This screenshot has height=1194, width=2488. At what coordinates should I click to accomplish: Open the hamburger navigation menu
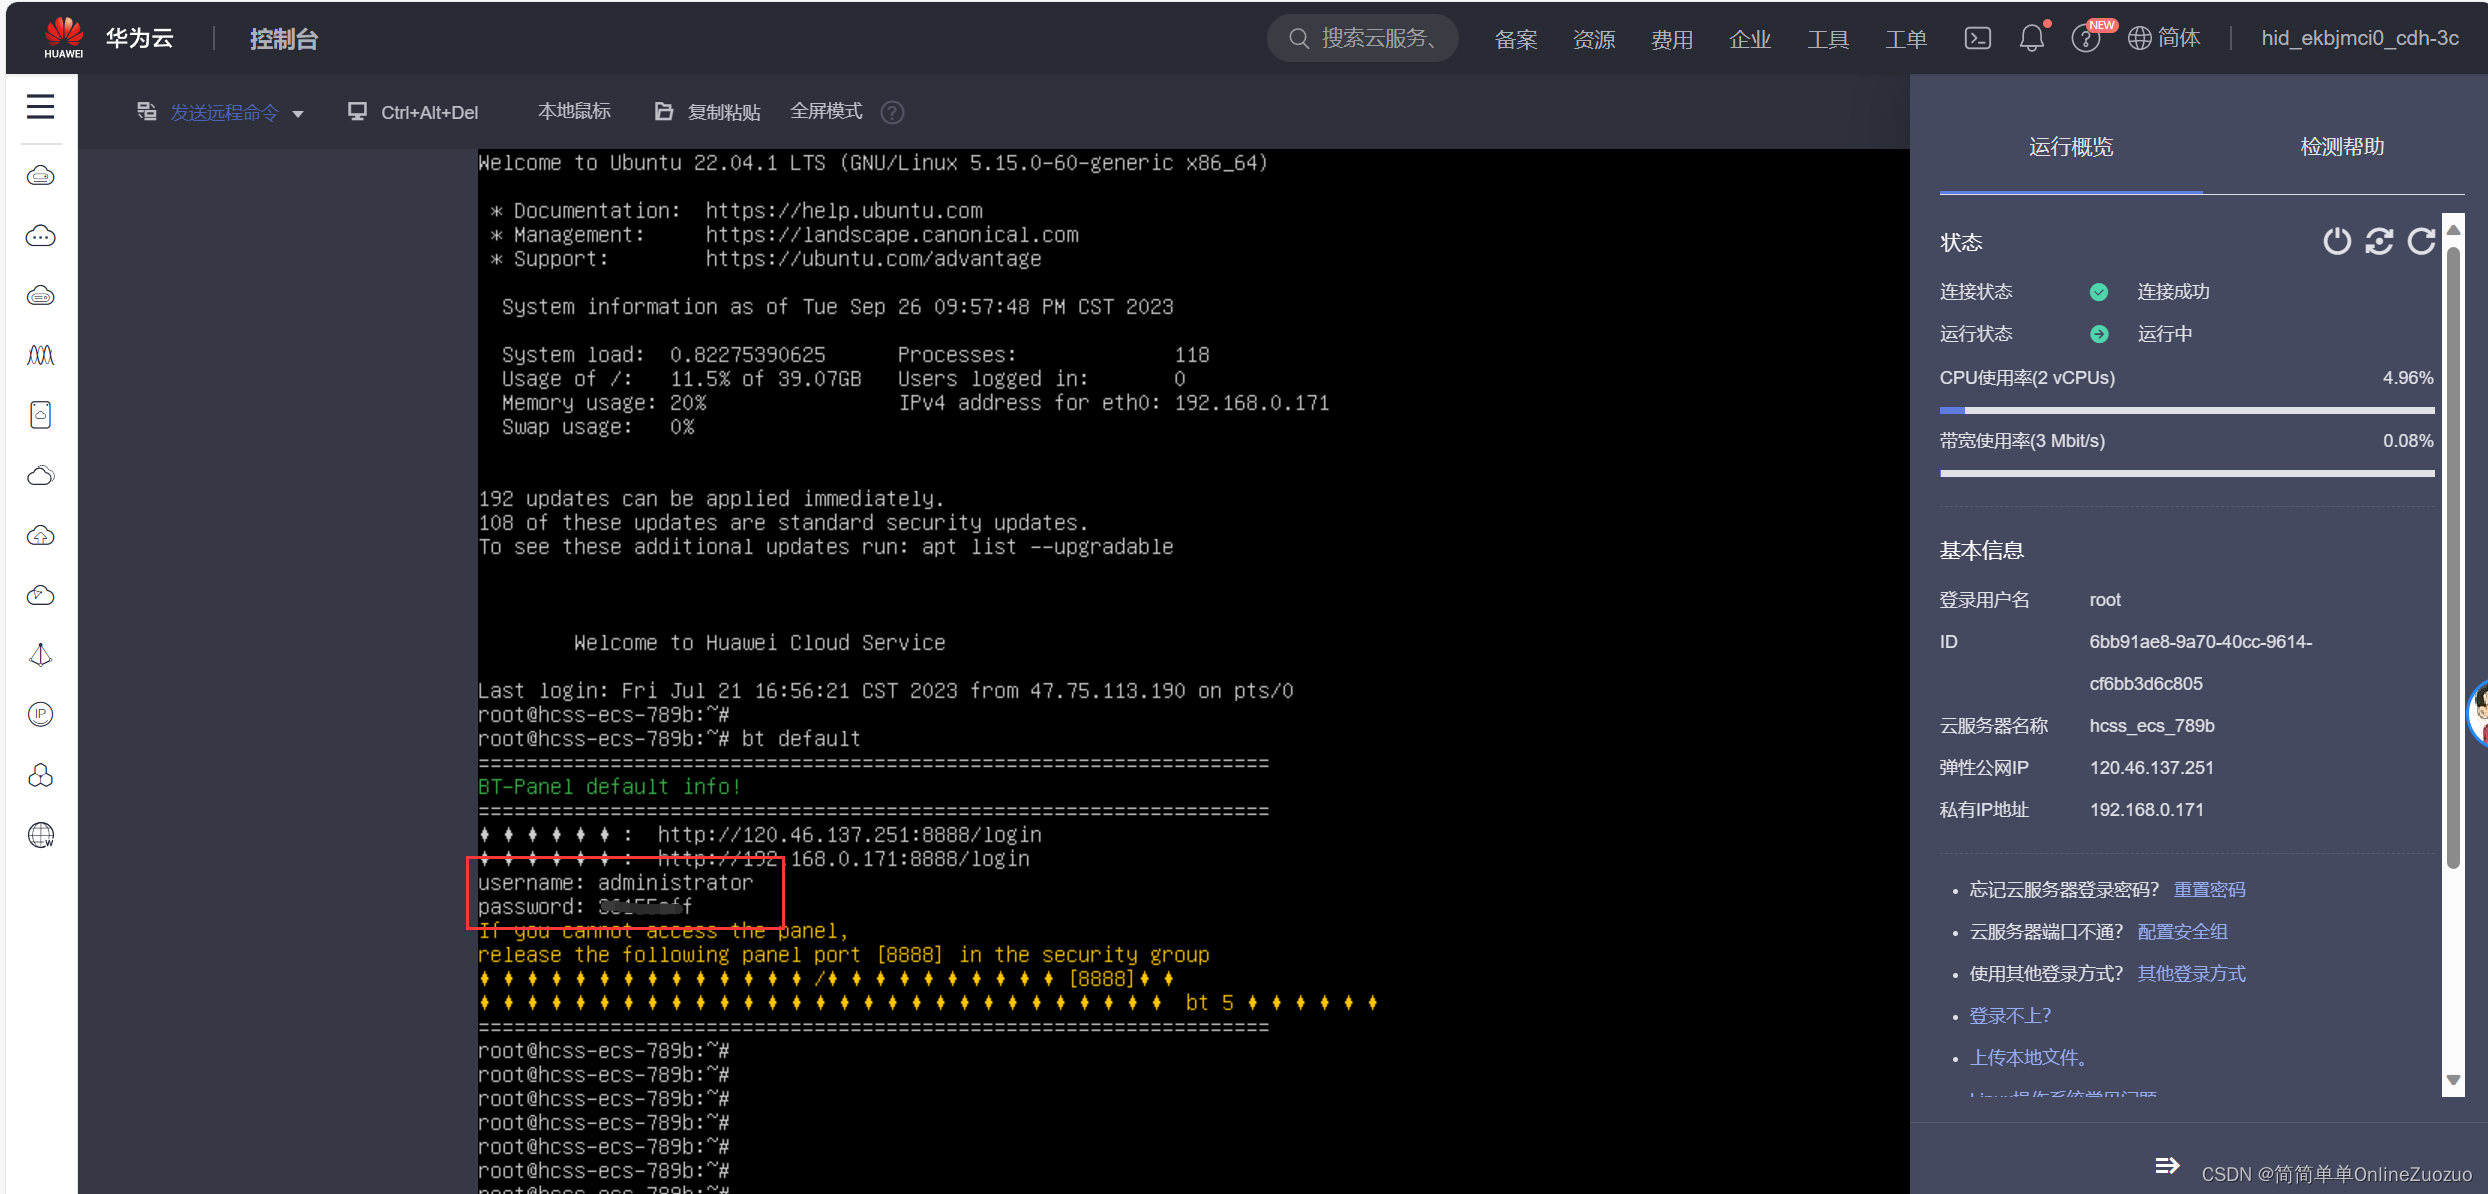pyautogui.click(x=40, y=106)
